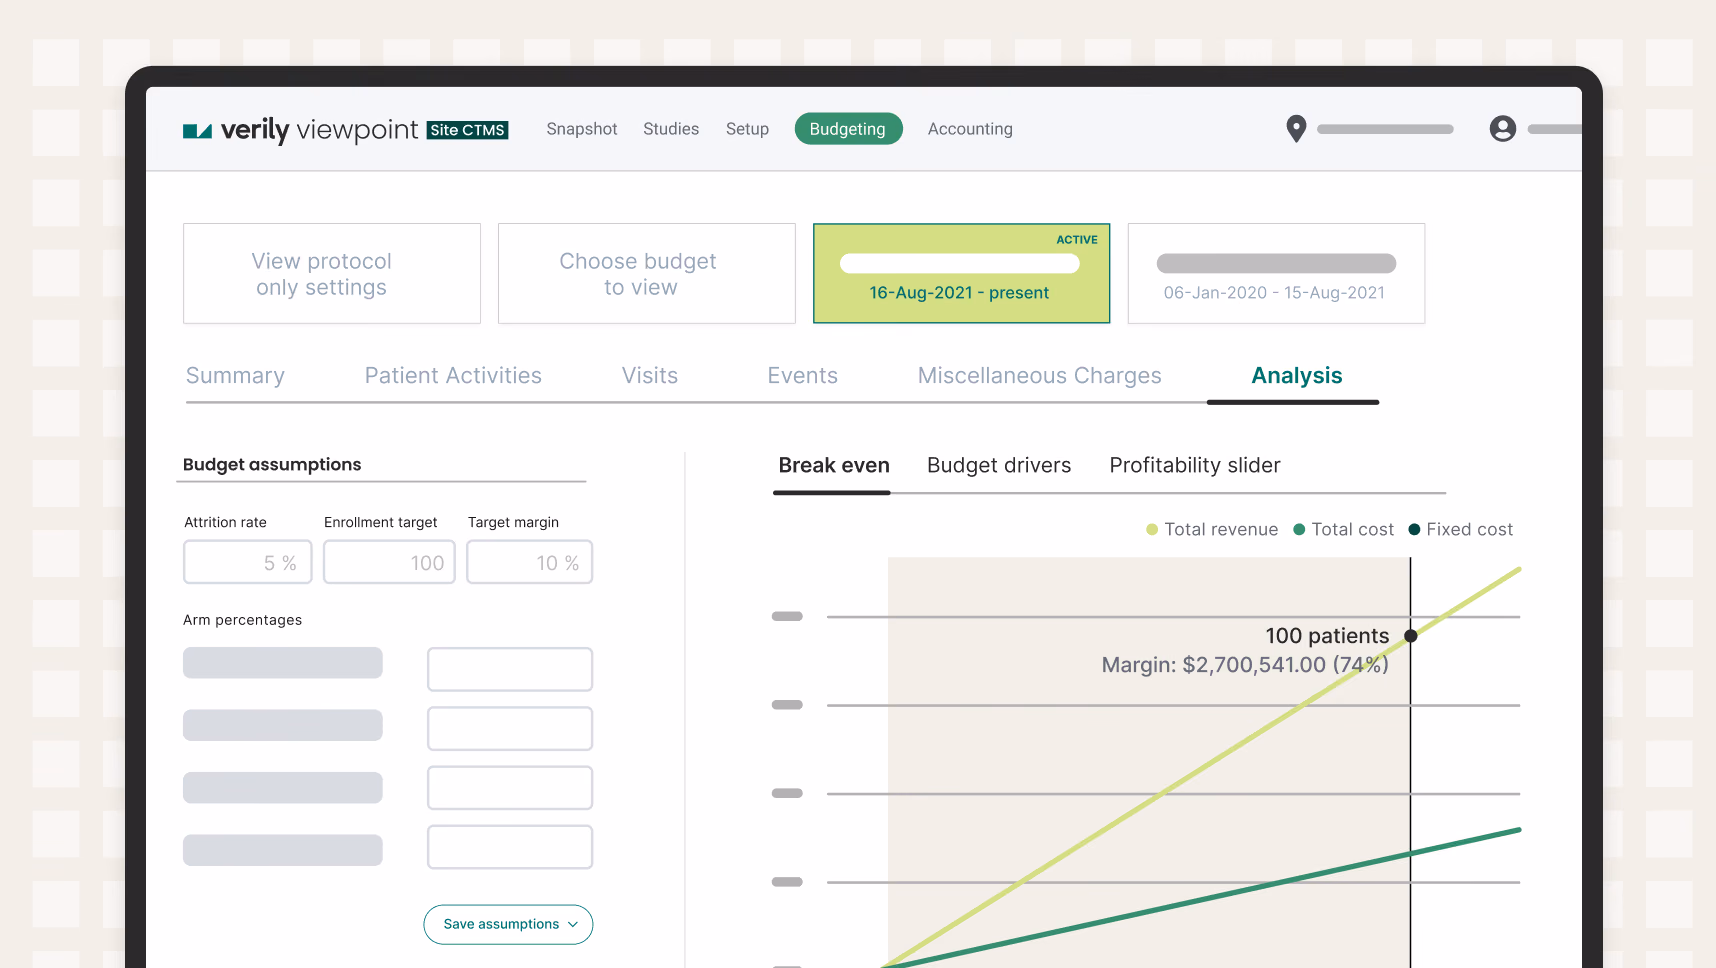Open the Profitability slider sub-tab
This screenshot has height=968, width=1716.
click(x=1195, y=466)
